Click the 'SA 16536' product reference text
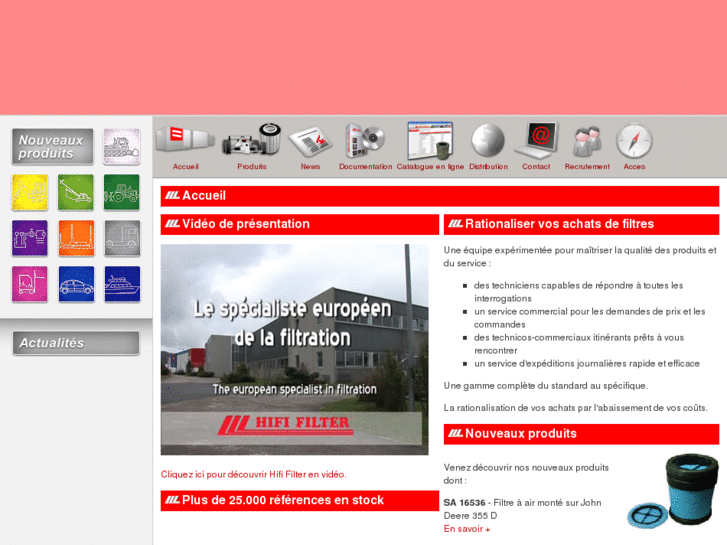Image resolution: width=727 pixels, height=545 pixels. pos(465,503)
